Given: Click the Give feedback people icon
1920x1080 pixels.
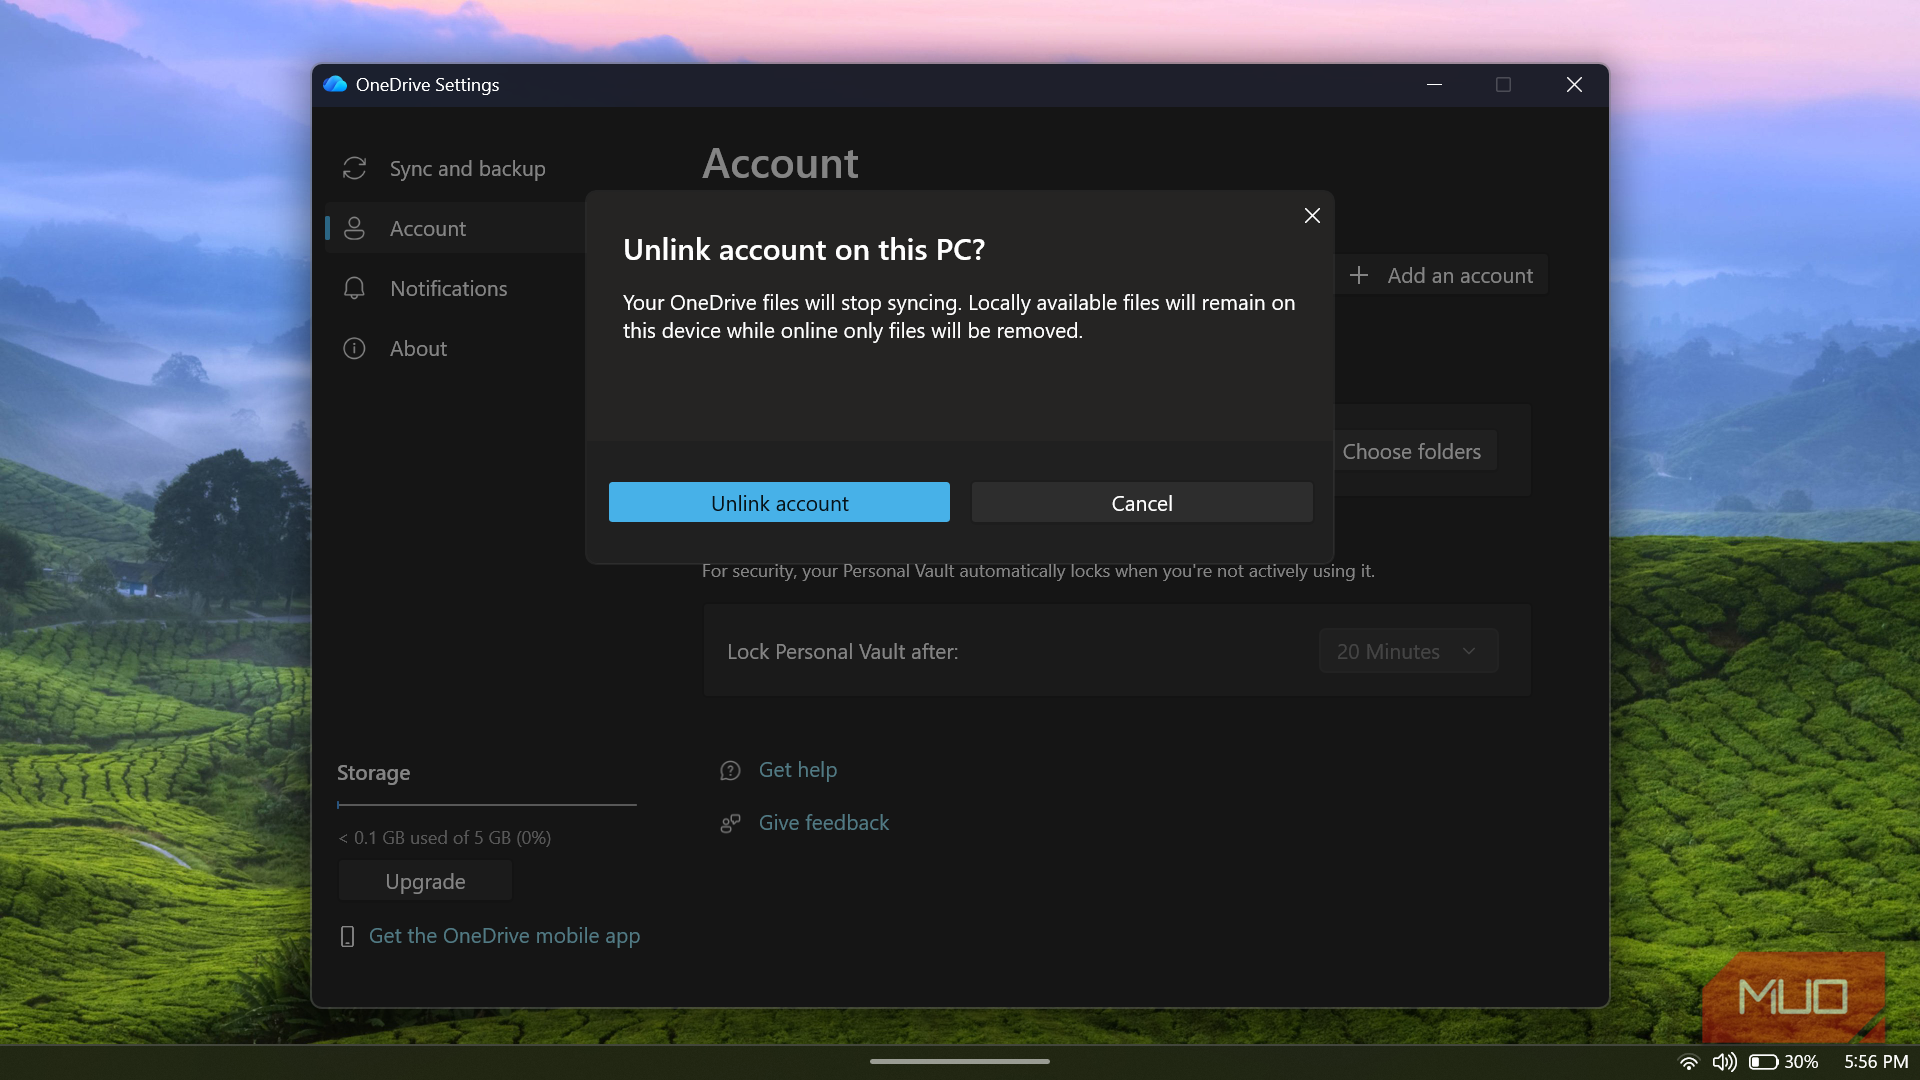Looking at the screenshot, I should (x=730, y=823).
